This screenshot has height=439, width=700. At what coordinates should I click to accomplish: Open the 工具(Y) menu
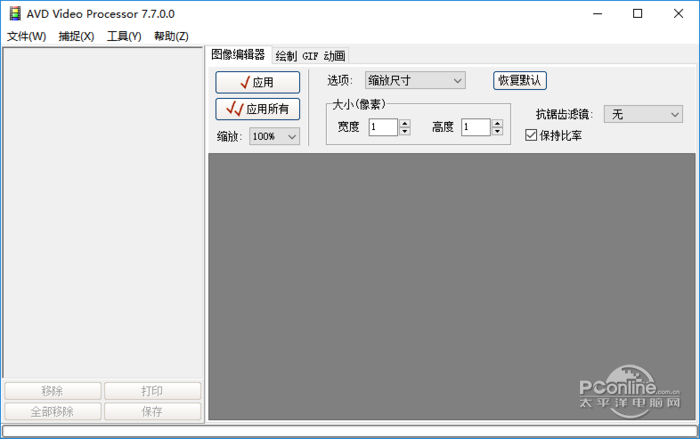pyautogui.click(x=124, y=36)
